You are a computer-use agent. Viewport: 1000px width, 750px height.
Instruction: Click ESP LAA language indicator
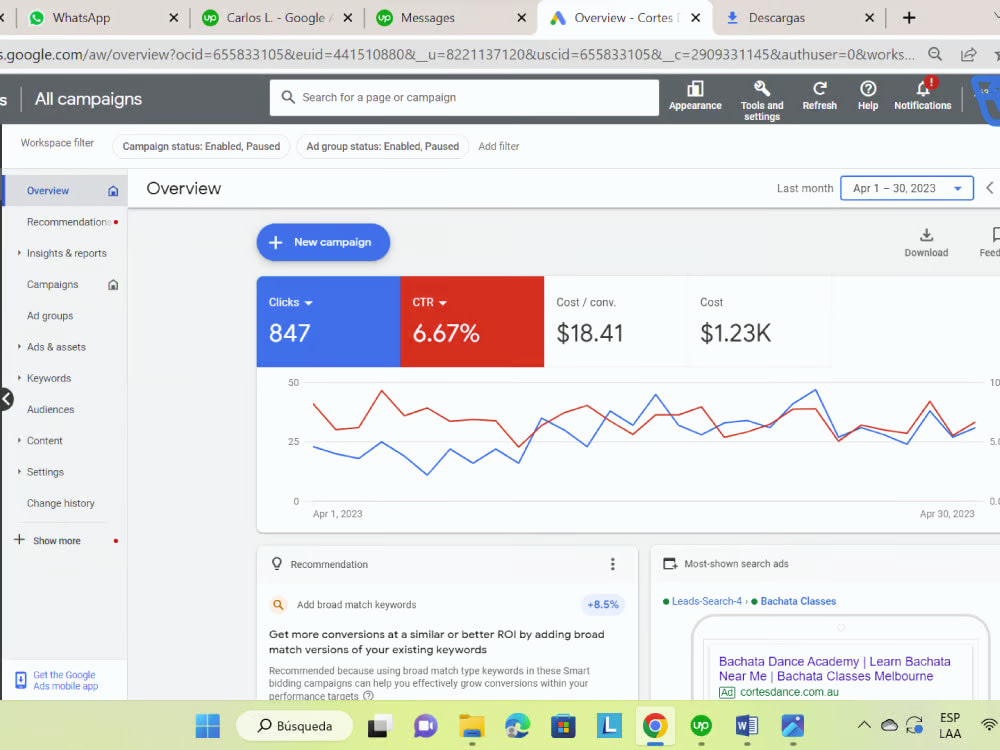(x=950, y=726)
